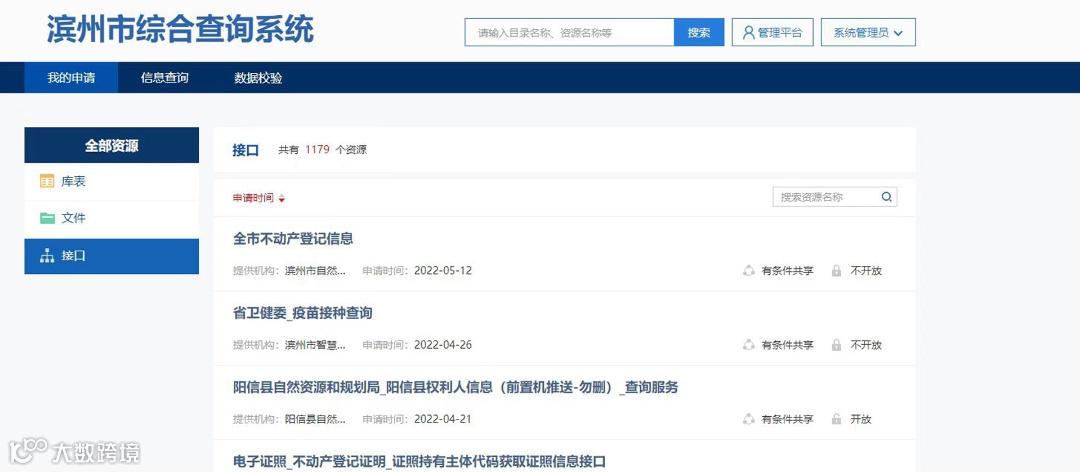The width and height of the screenshot is (1080, 472).
Task: Switch to 我的申请 tab
Action: point(71,78)
